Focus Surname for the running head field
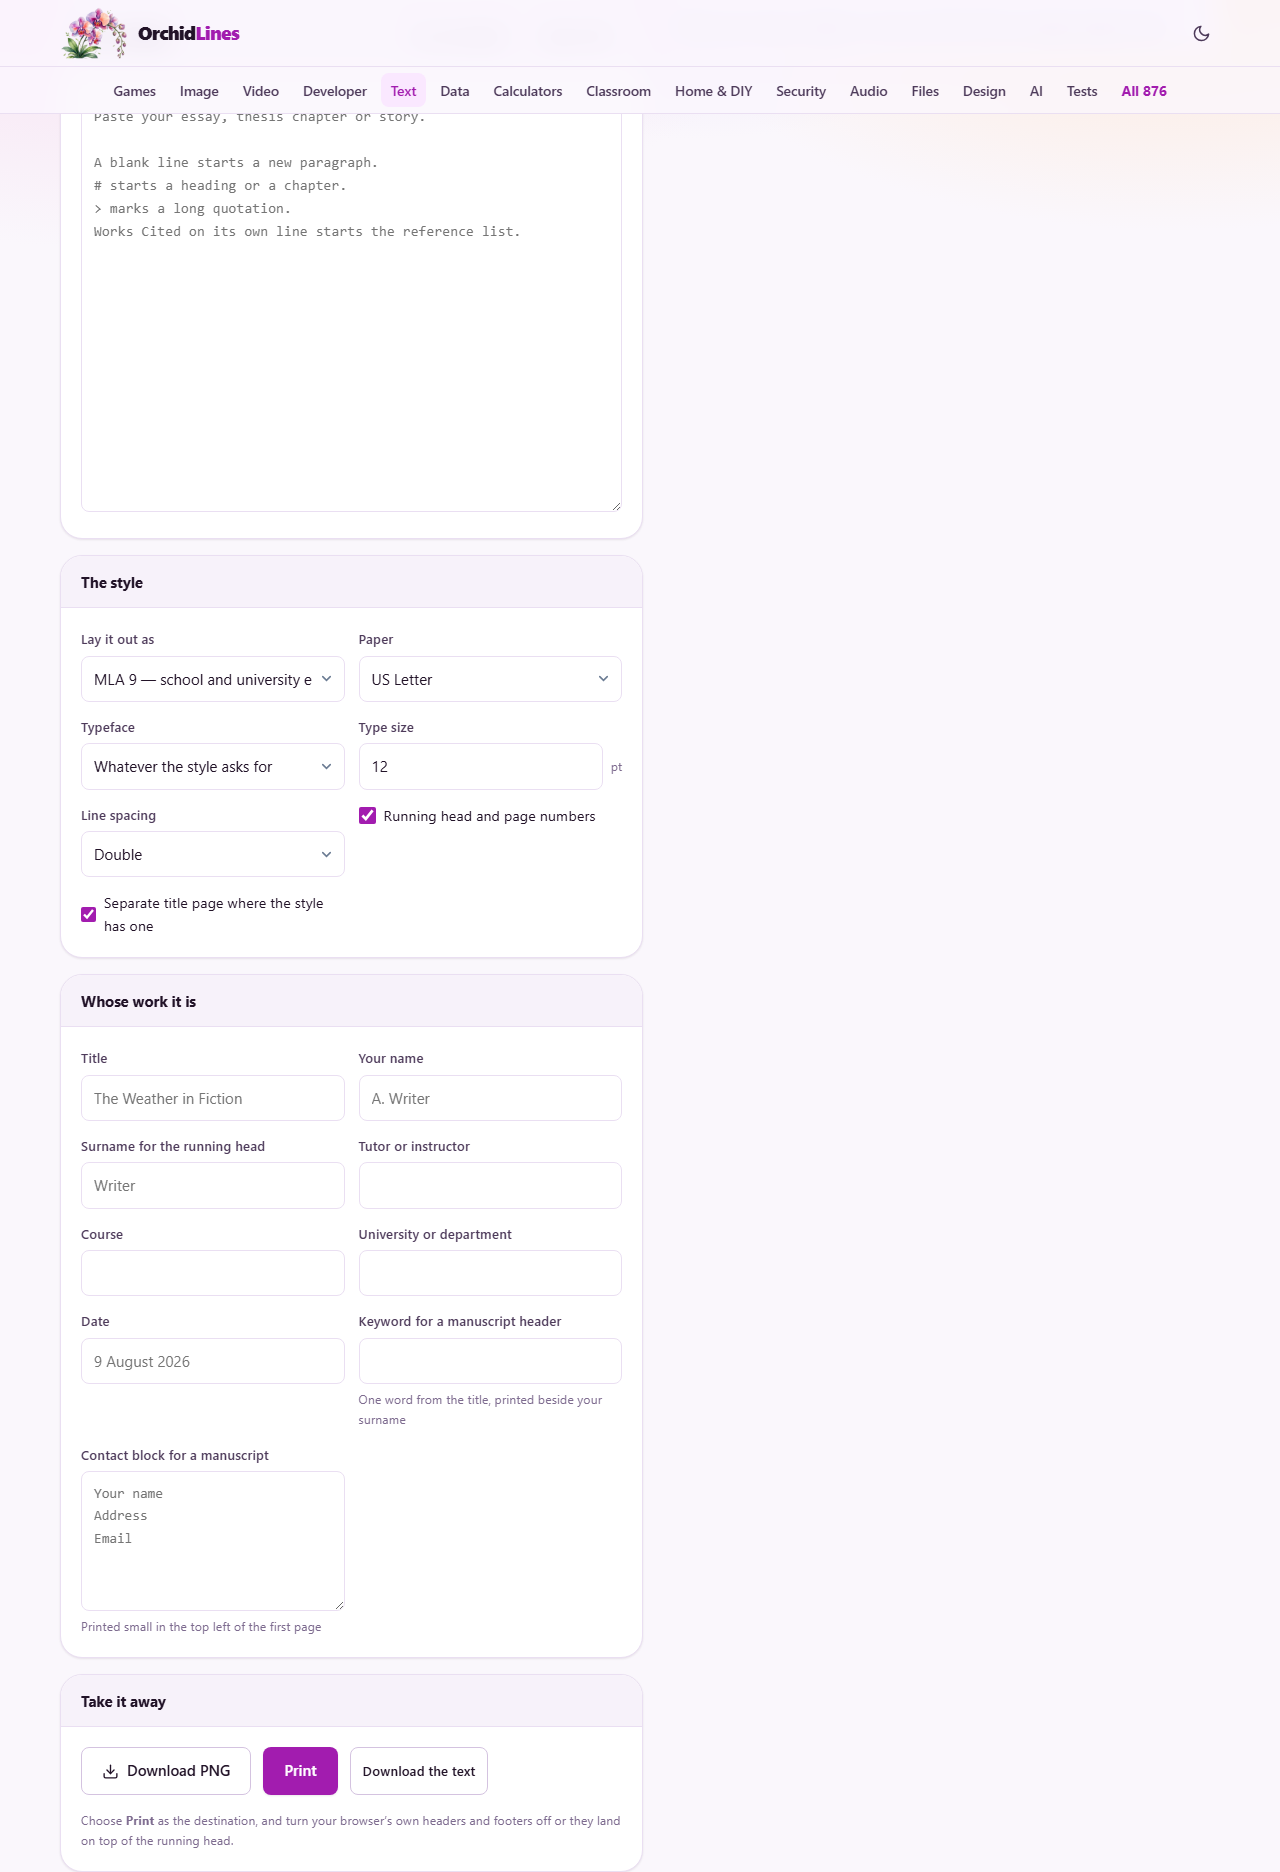The width and height of the screenshot is (1280, 1872). 212,1186
